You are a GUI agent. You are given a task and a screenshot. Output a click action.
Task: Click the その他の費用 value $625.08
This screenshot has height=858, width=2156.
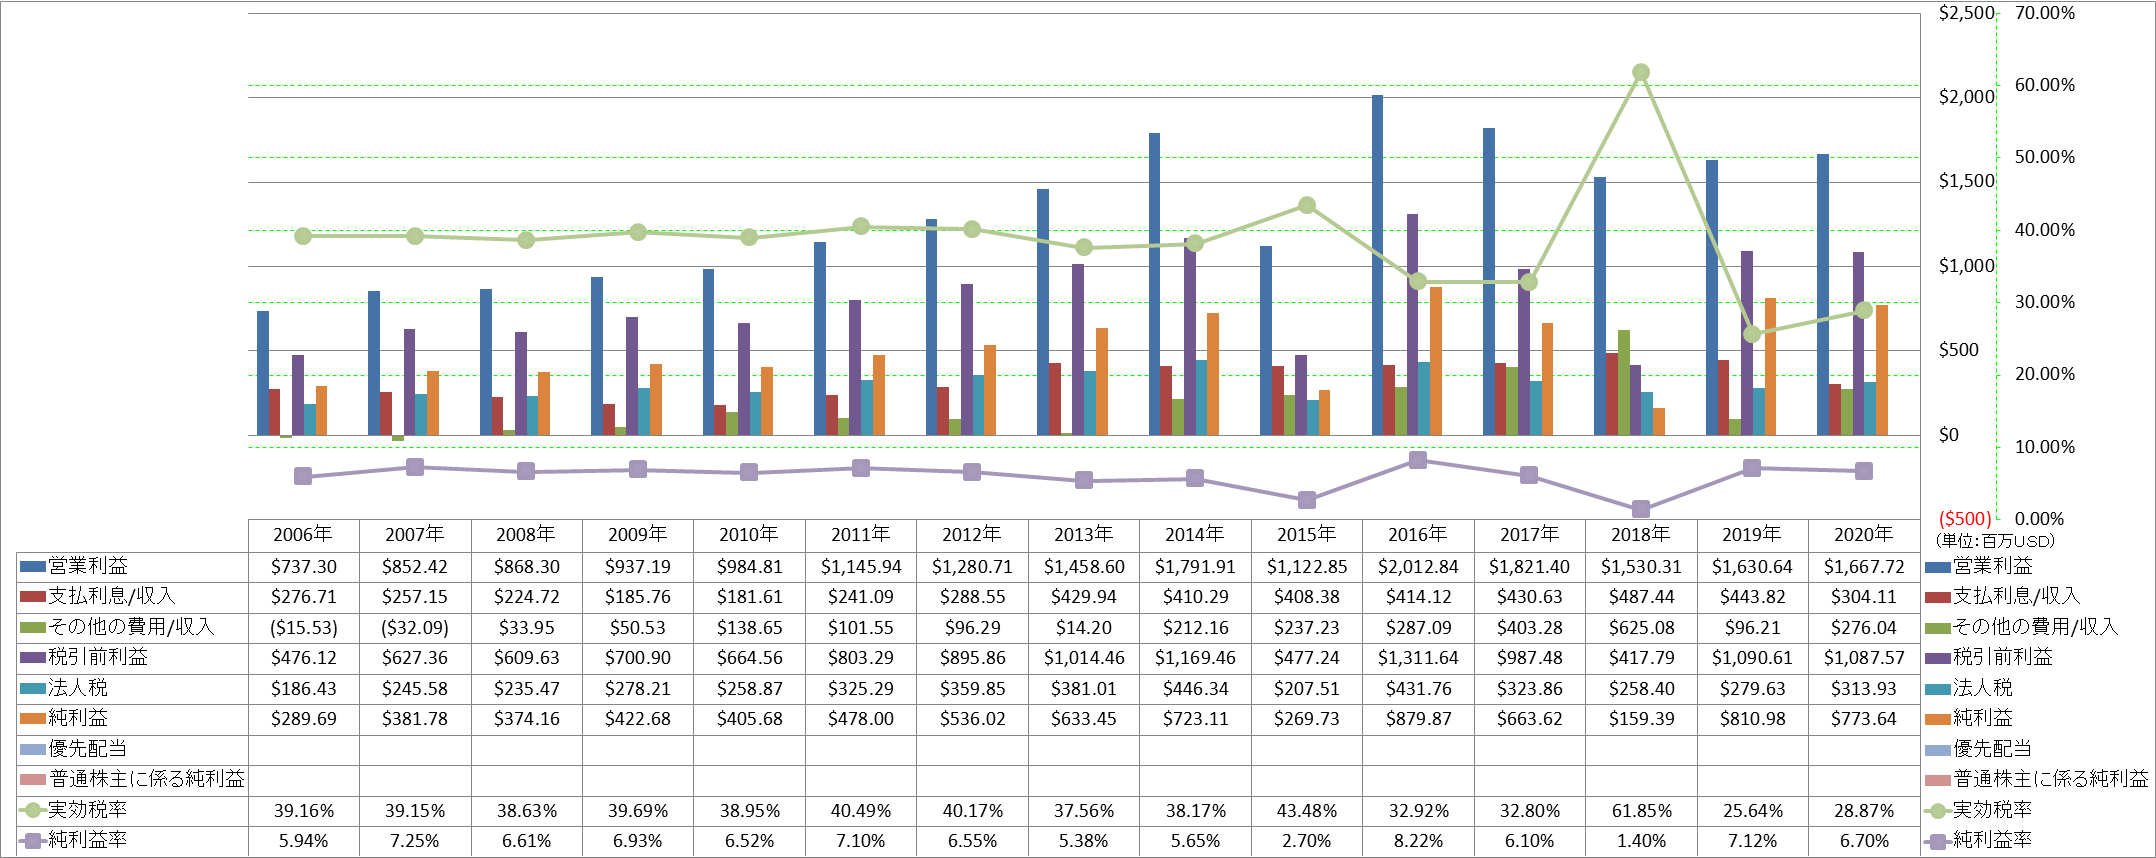(1641, 628)
